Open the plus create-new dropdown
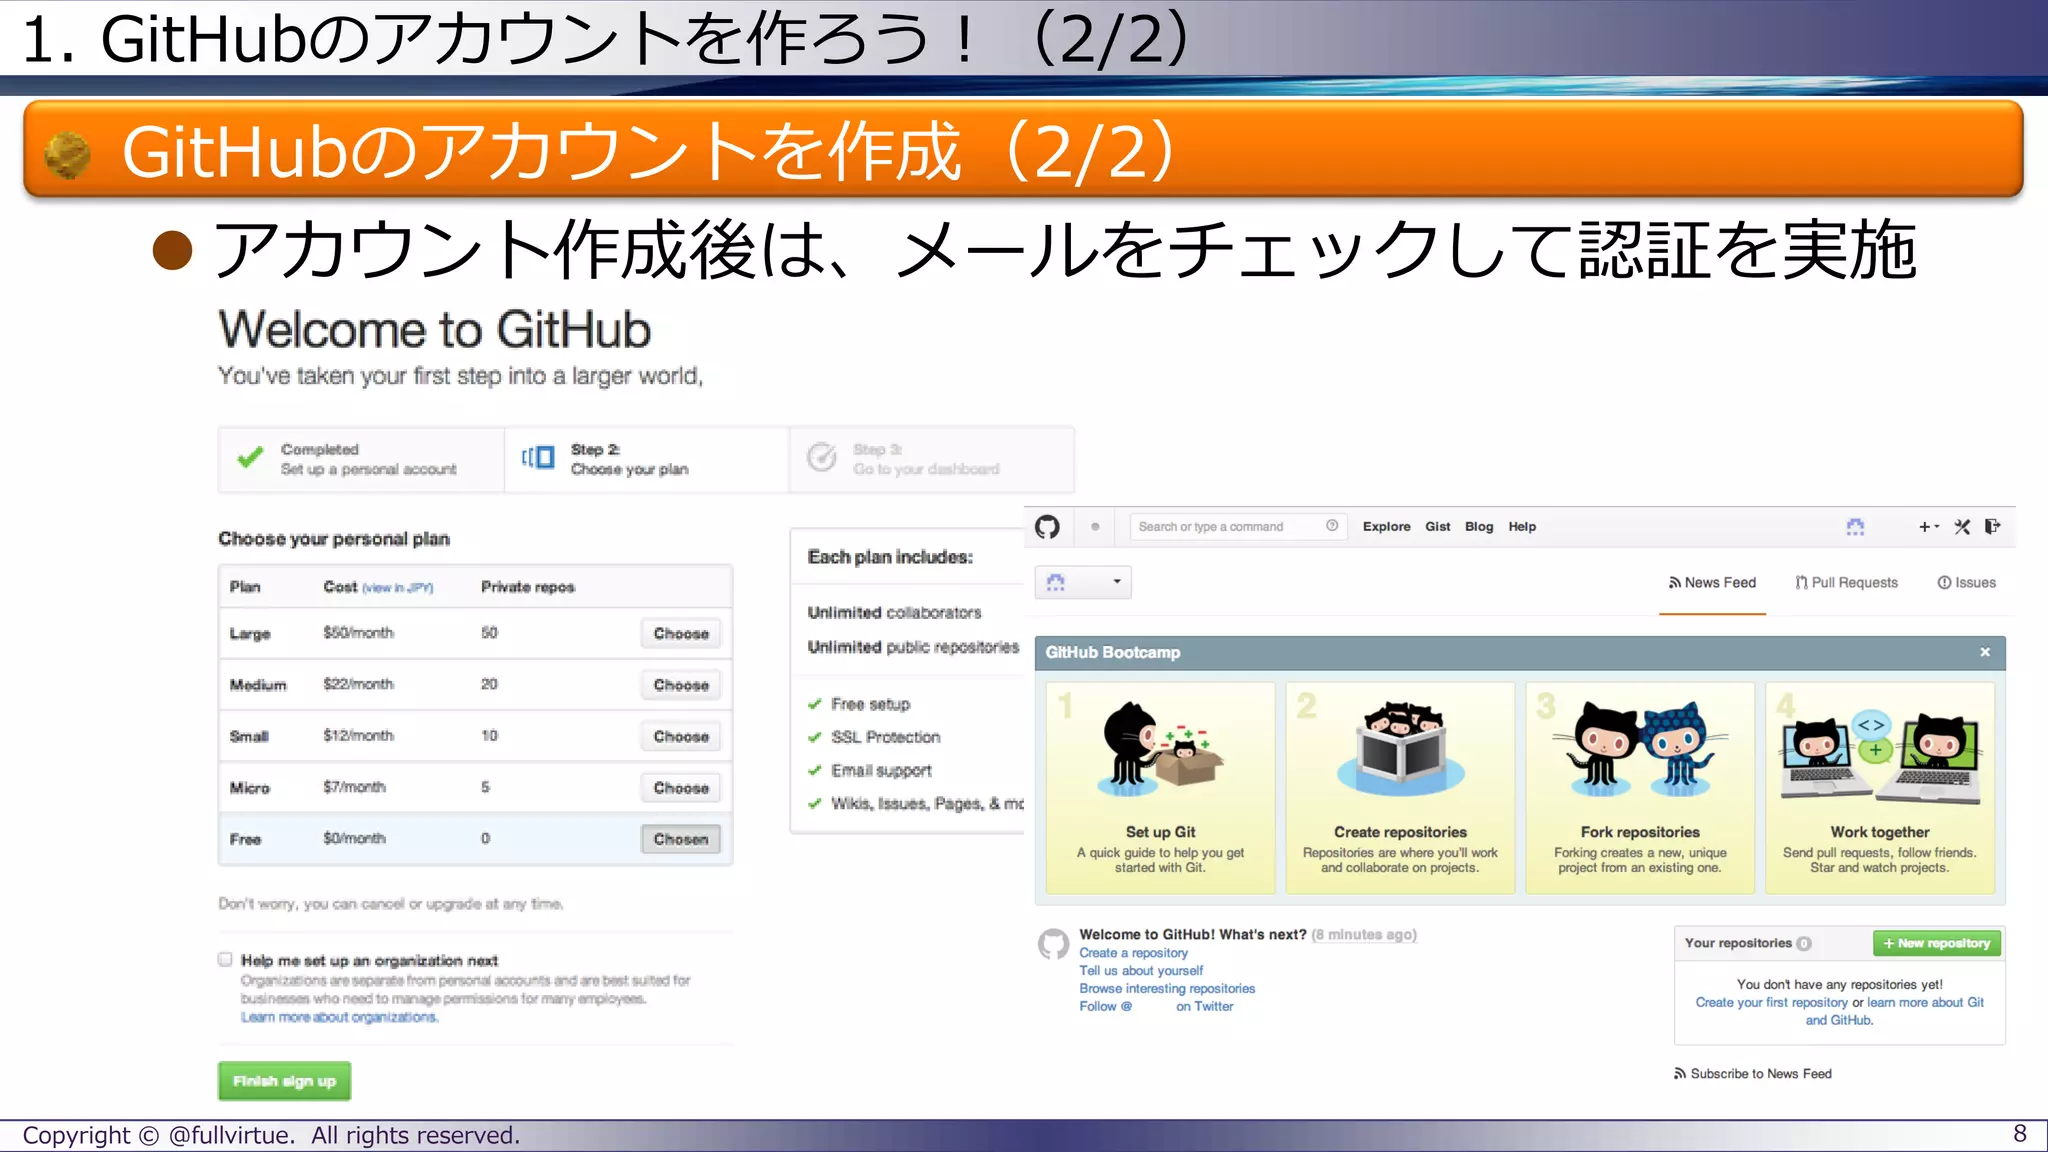The height and width of the screenshot is (1152, 2048). coord(1929,527)
